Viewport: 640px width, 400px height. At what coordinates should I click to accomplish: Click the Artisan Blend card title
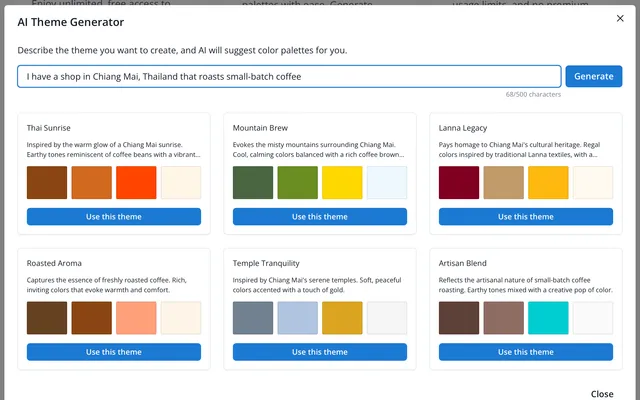point(462,263)
